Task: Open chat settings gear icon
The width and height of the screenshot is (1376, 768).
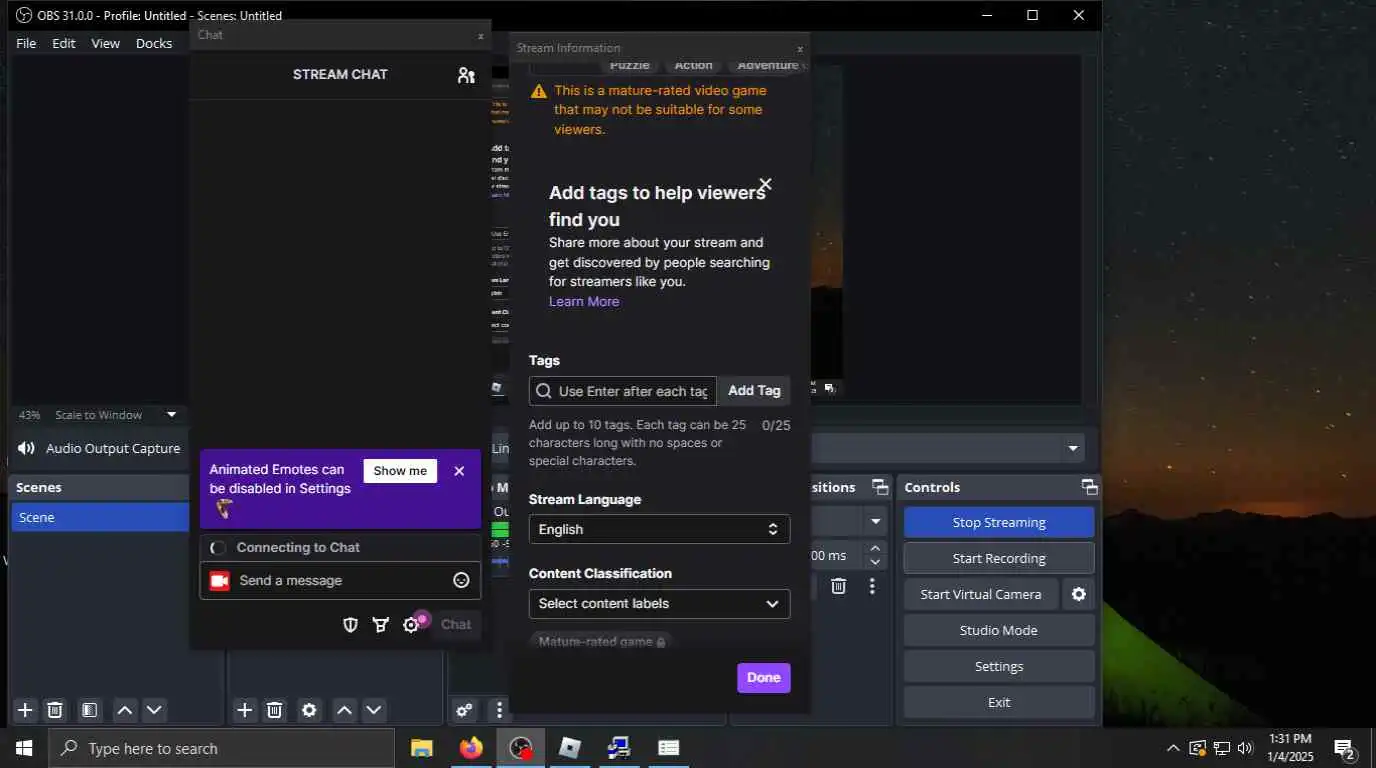Action: [x=410, y=625]
